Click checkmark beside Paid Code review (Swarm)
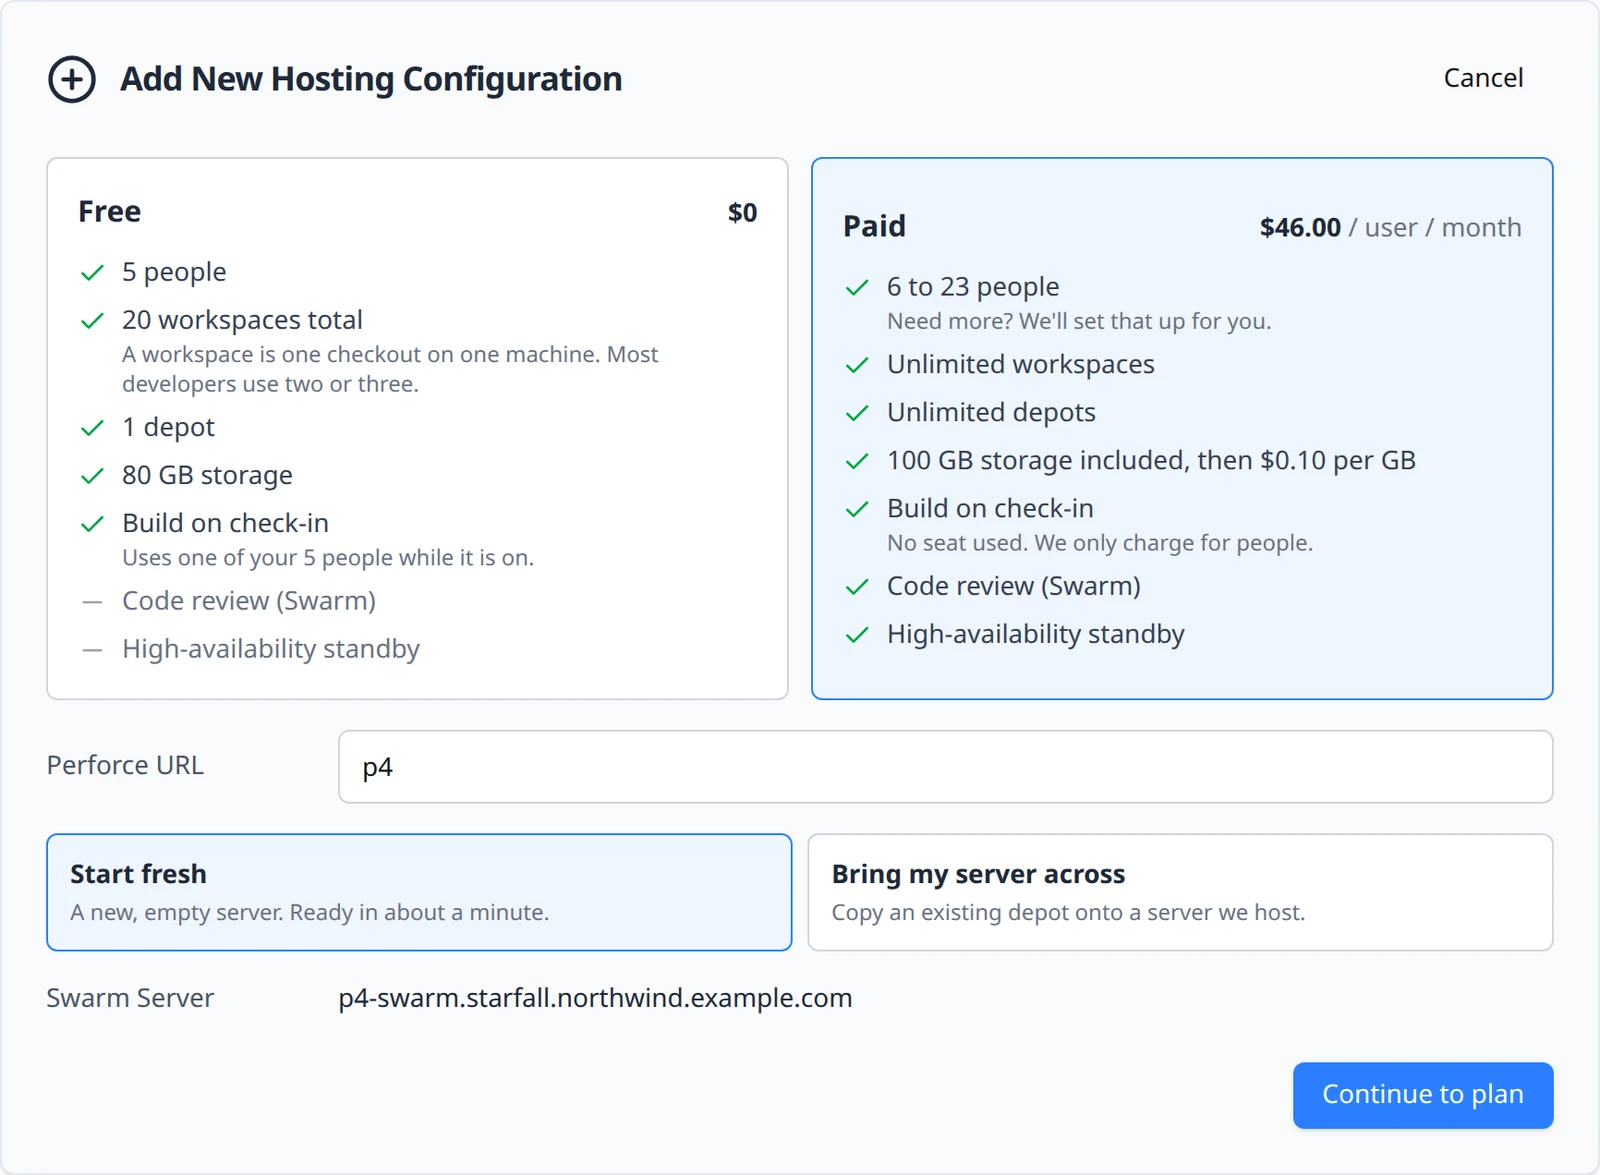The height and width of the screenshot is (1175, 1600). click(x=857, y=587)
